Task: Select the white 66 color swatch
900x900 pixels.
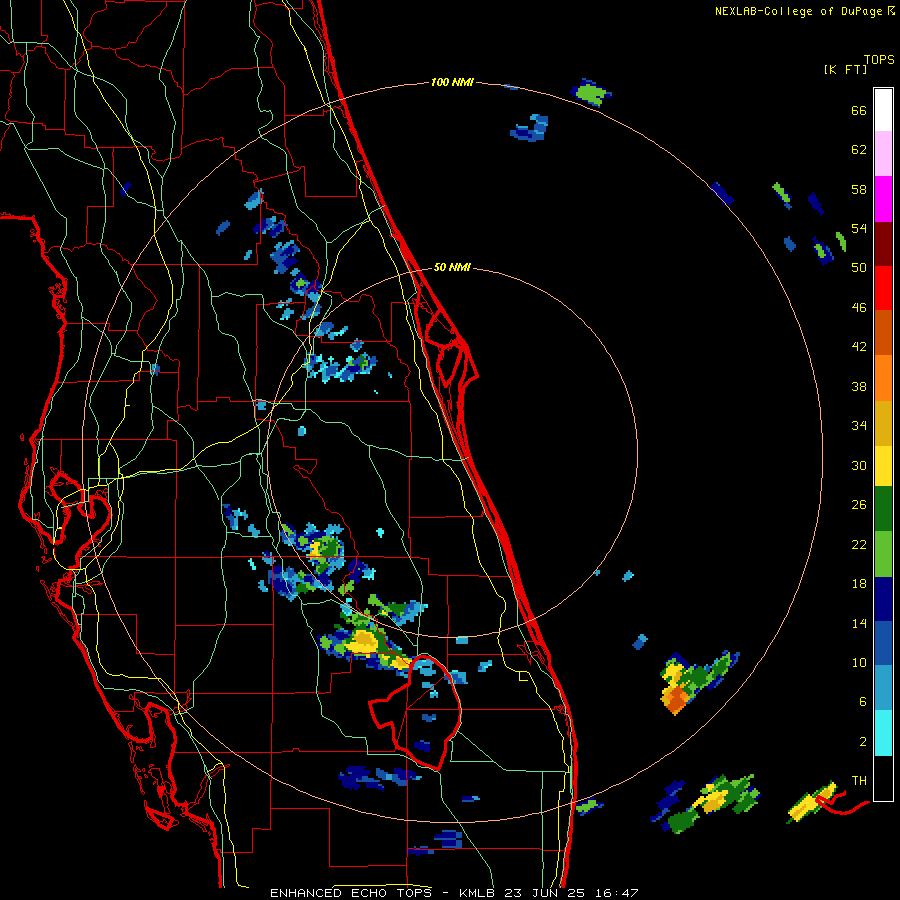Action: pyautogui.click(x=883, y=110)
